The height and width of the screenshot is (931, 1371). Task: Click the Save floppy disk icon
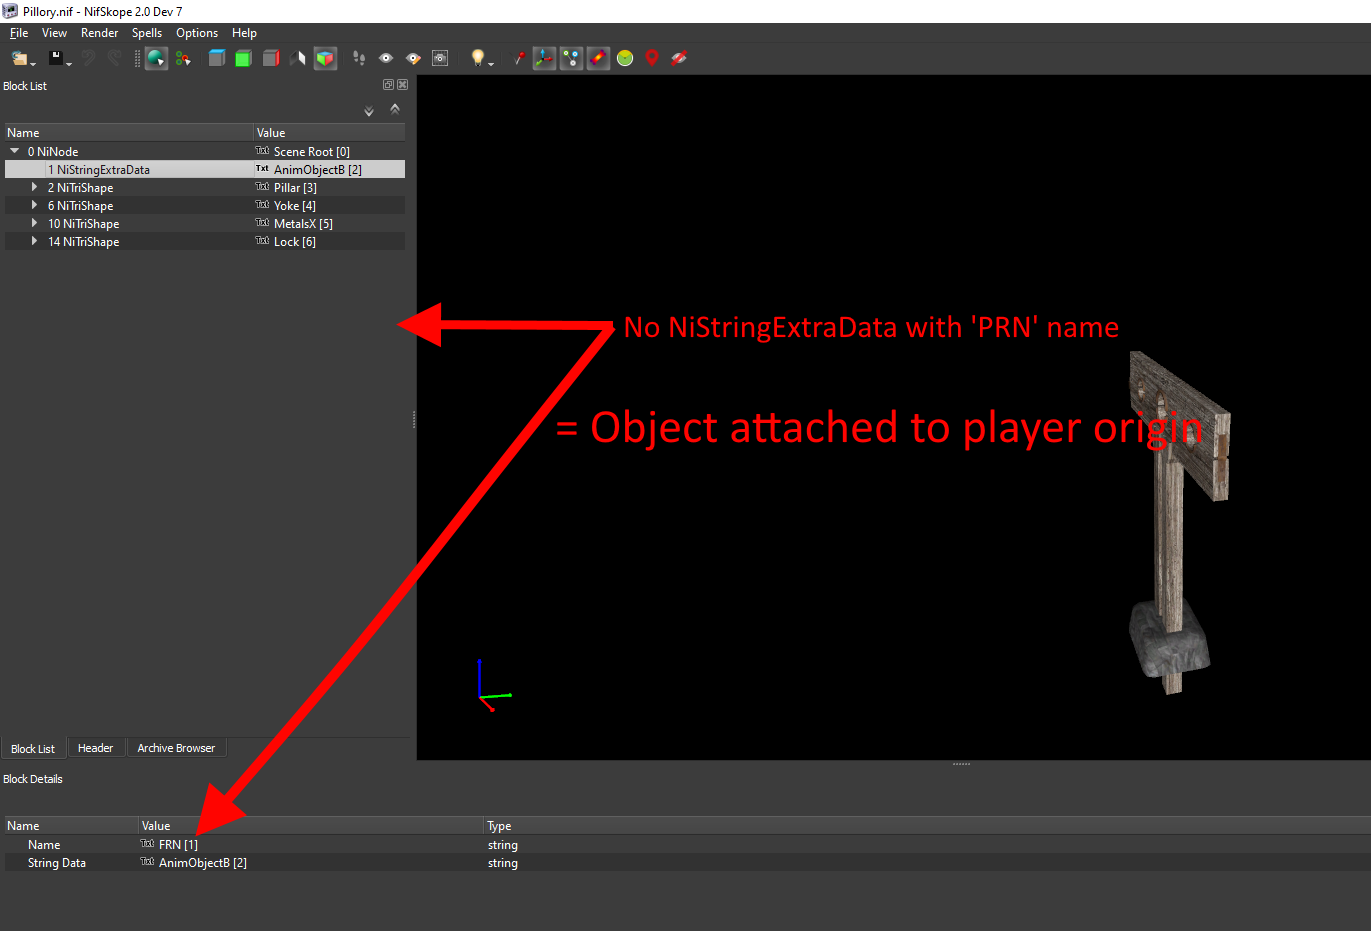click(x=56, y=58)
